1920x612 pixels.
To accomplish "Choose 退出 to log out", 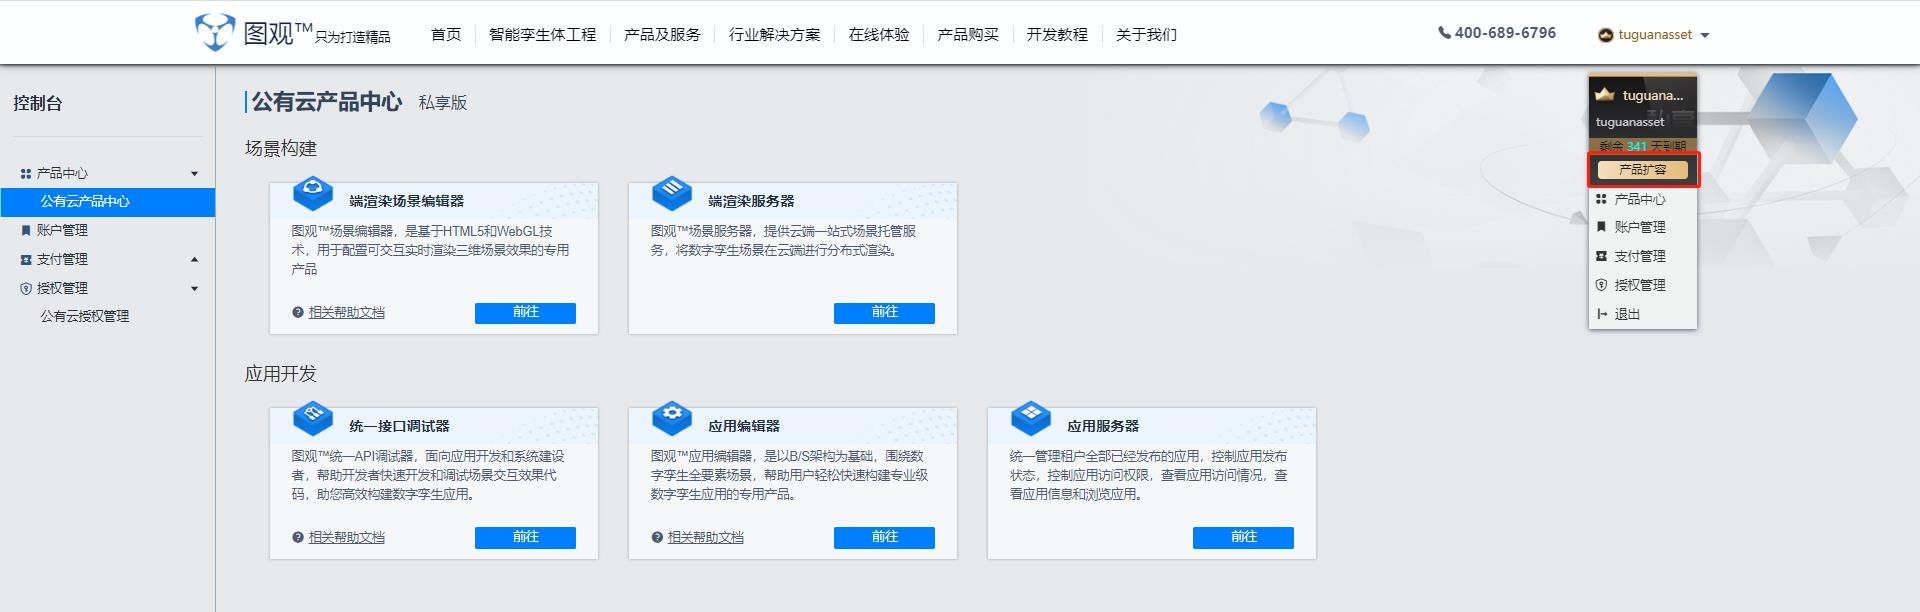I will click(x=1627, y=314).
